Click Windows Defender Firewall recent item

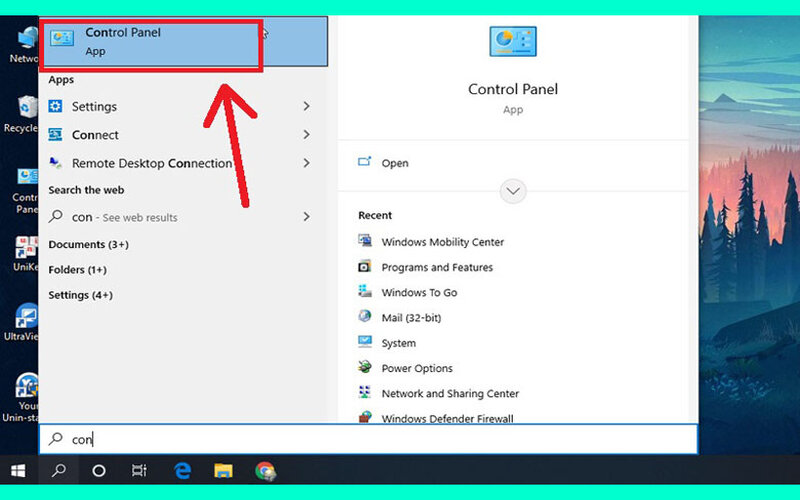click(446, 418)
